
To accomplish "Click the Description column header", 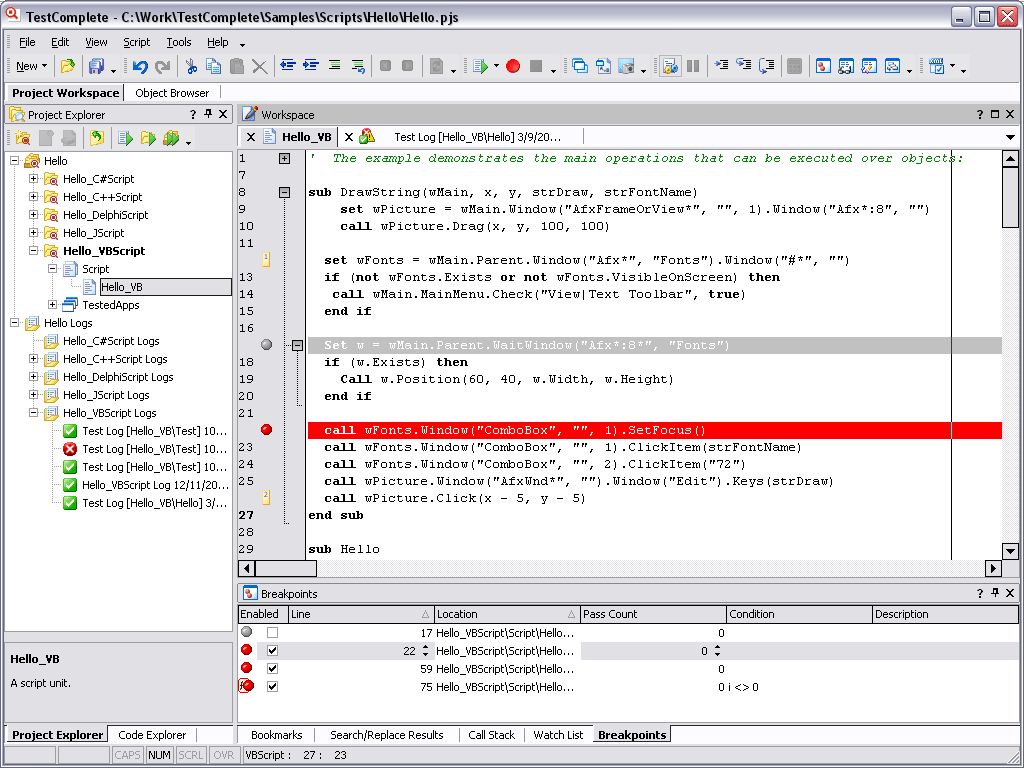I will (945, 614).
